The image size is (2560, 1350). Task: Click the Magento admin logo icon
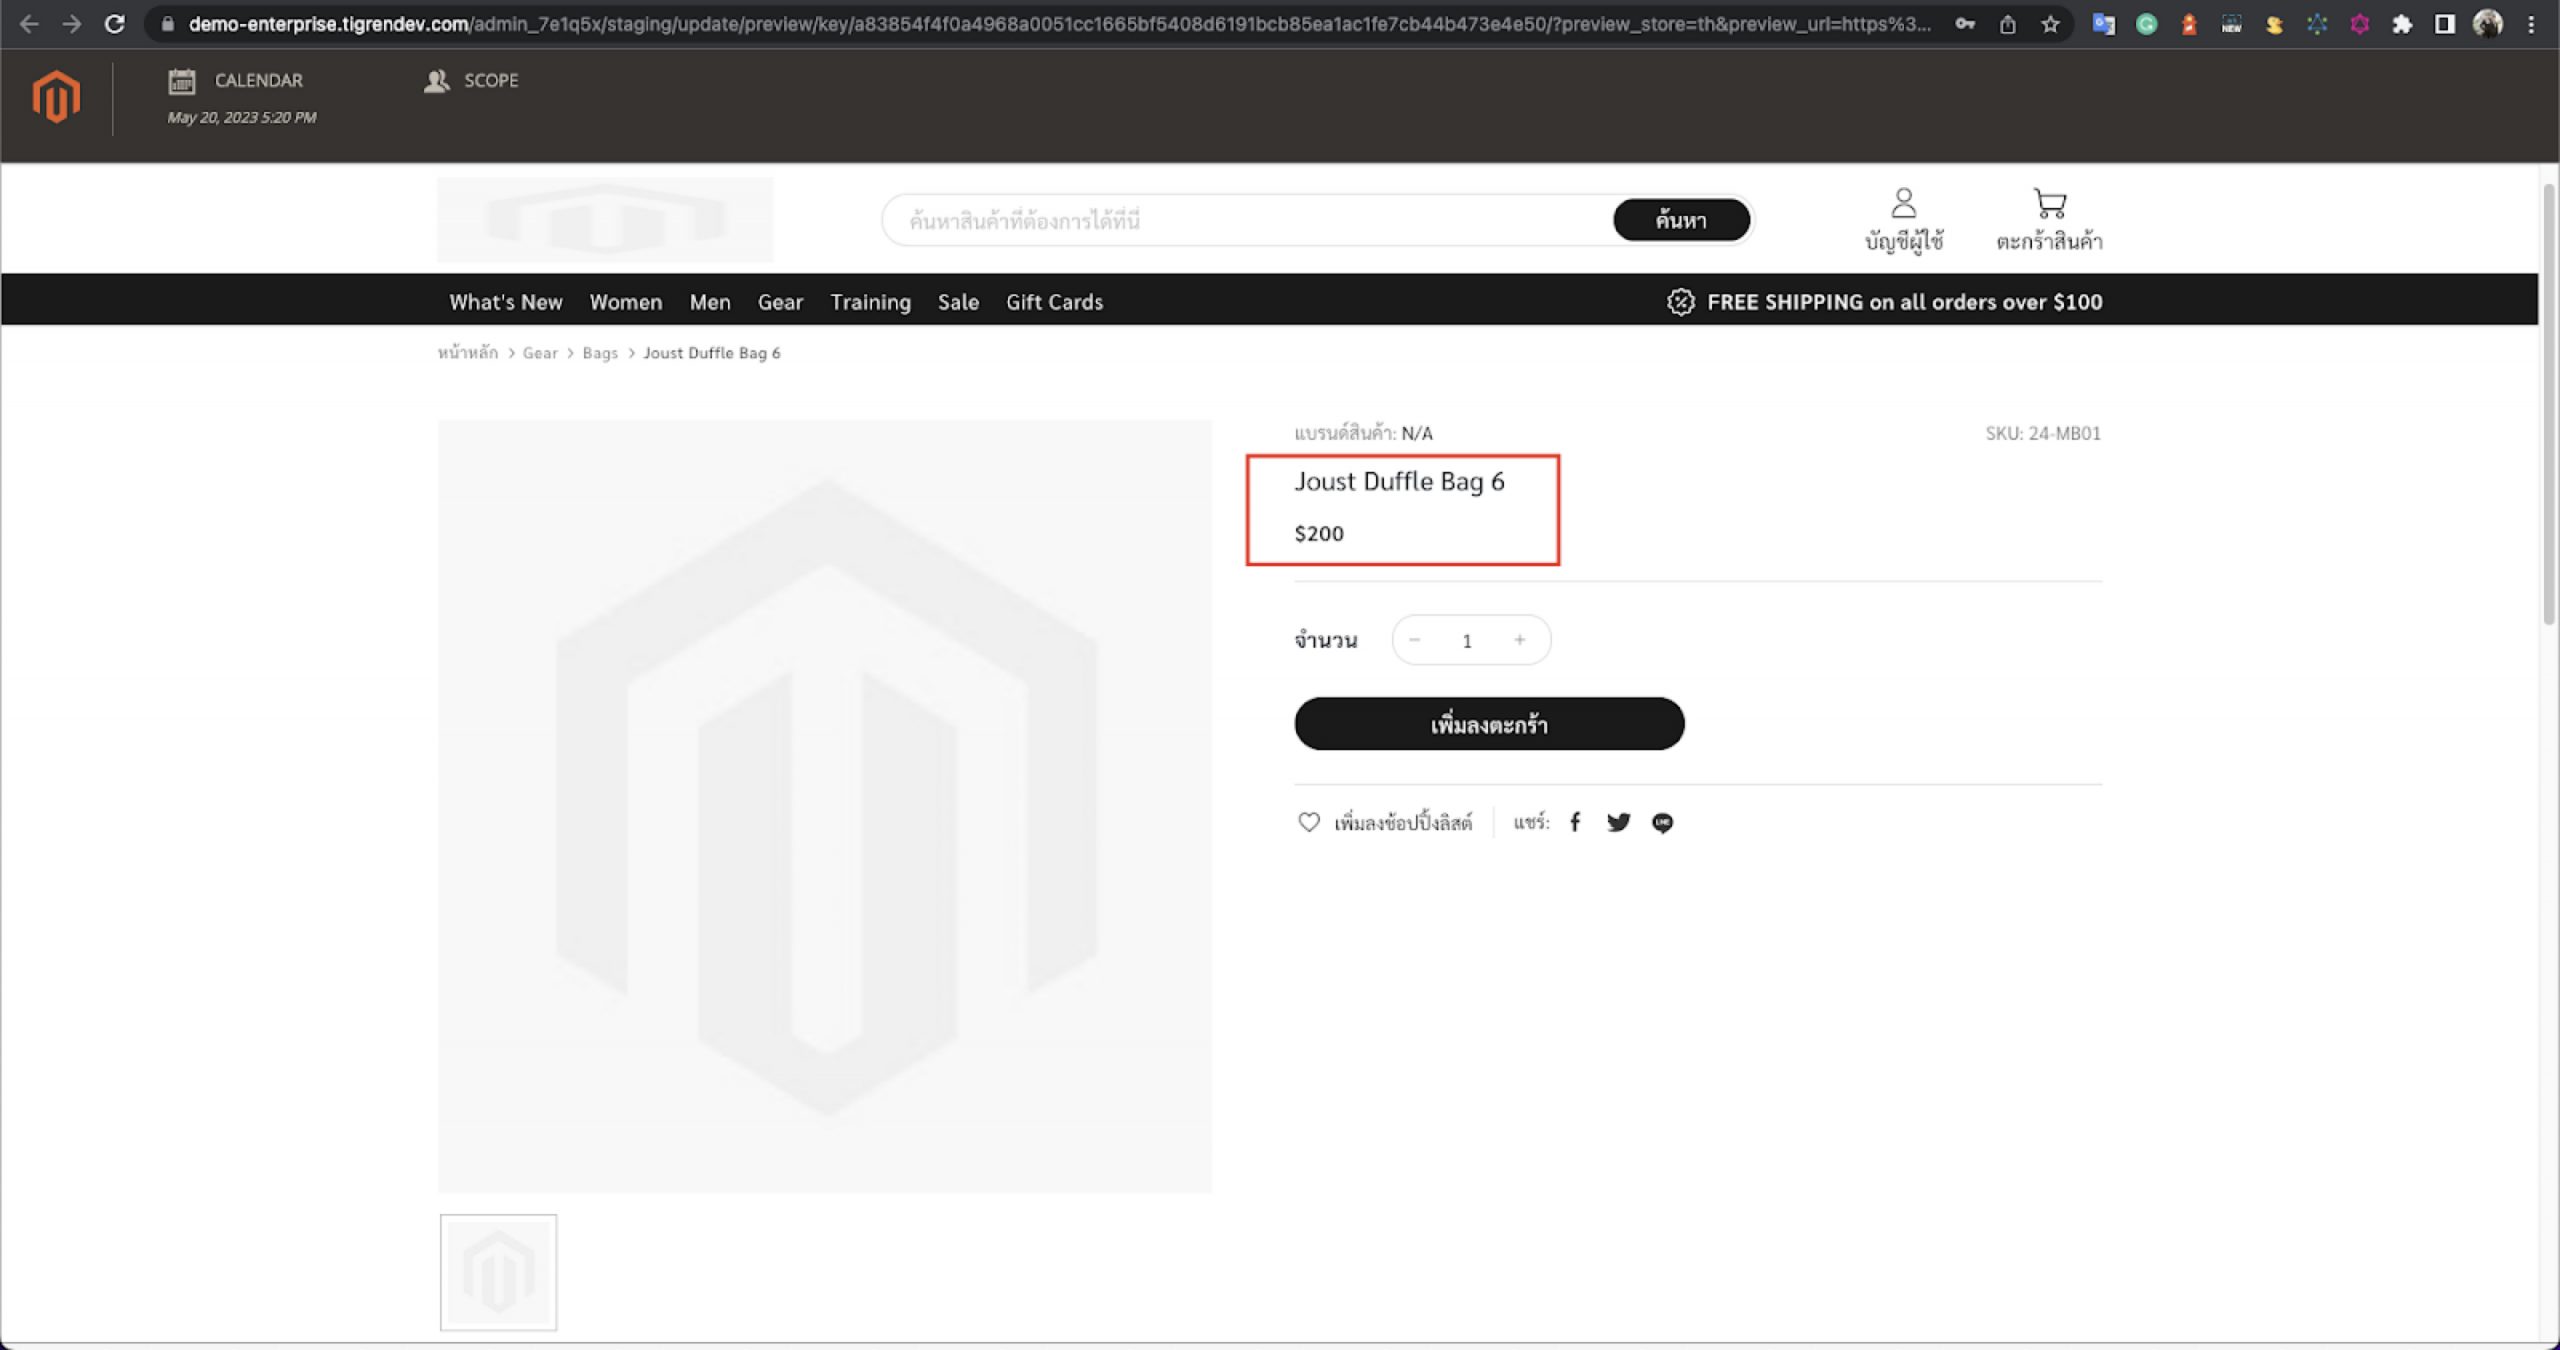(x=56, y=98)
